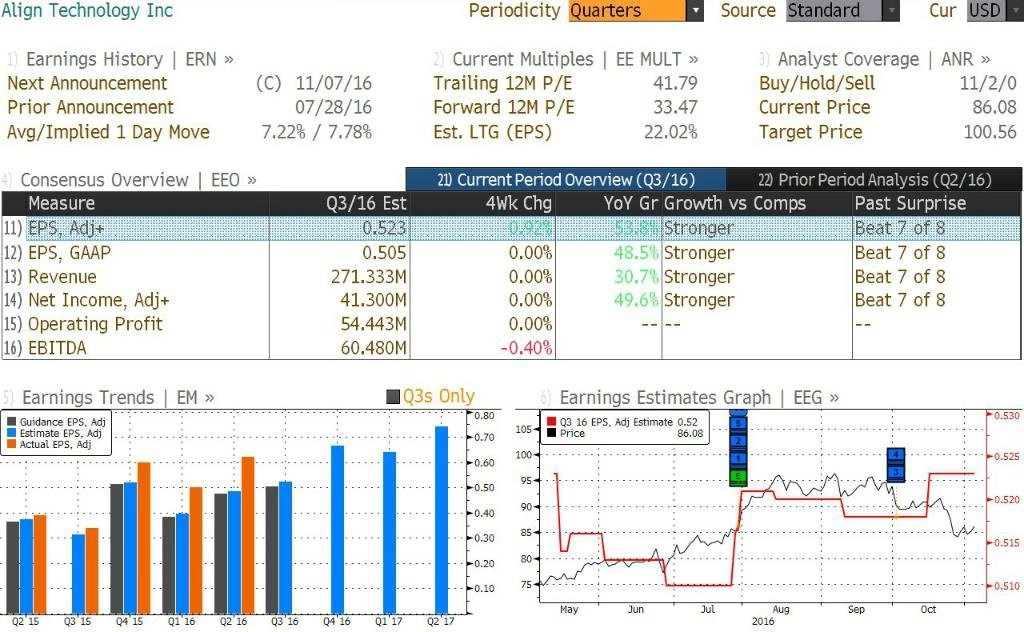Click Avg/Implied move value 7.22% / 7.78%
The width and height of the screenshot is (1024, 632).
click(x=317, y=133)
